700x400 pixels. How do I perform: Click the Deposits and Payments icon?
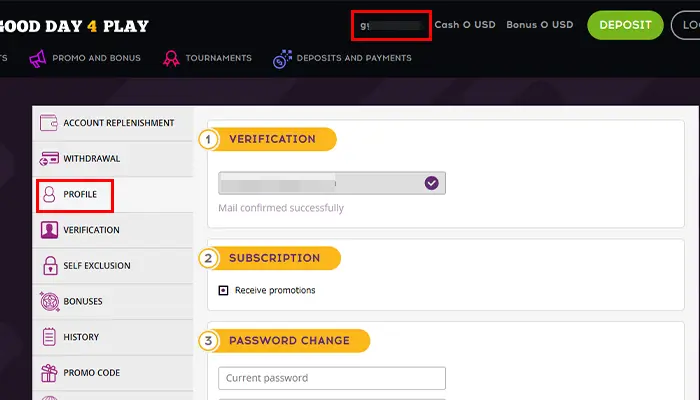[281, 59]
